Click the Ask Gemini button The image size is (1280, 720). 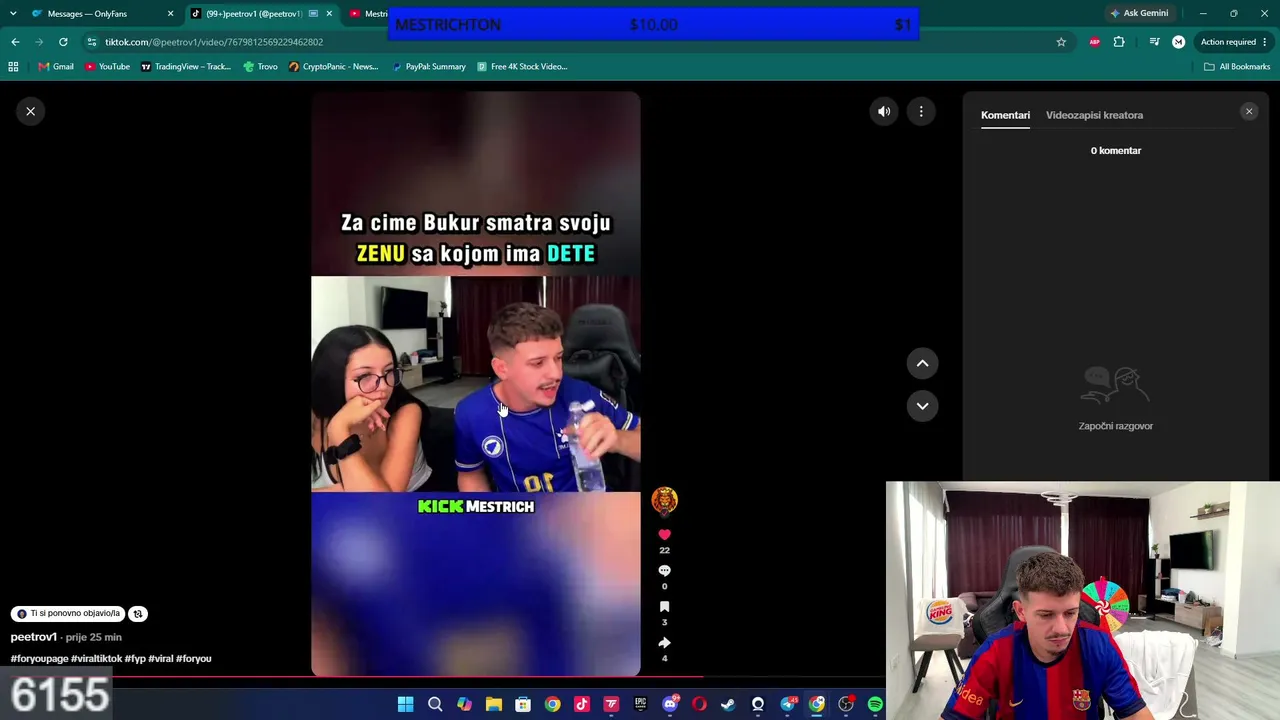[1139, 14]
